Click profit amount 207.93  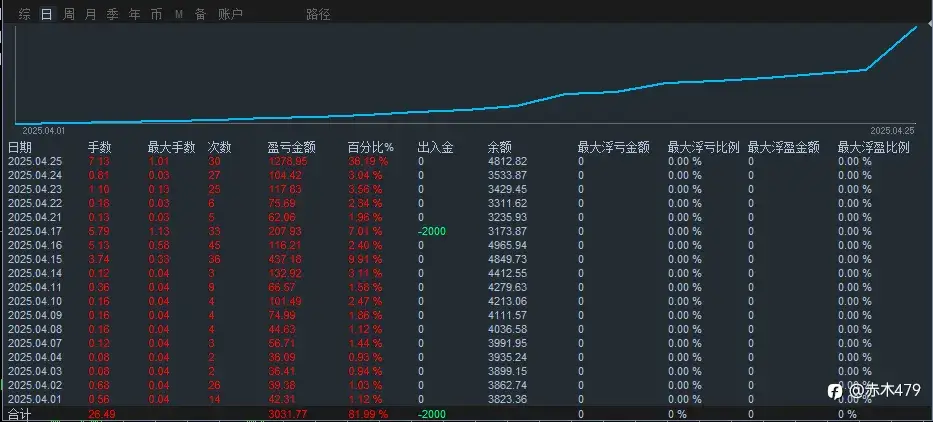point(285,232)
